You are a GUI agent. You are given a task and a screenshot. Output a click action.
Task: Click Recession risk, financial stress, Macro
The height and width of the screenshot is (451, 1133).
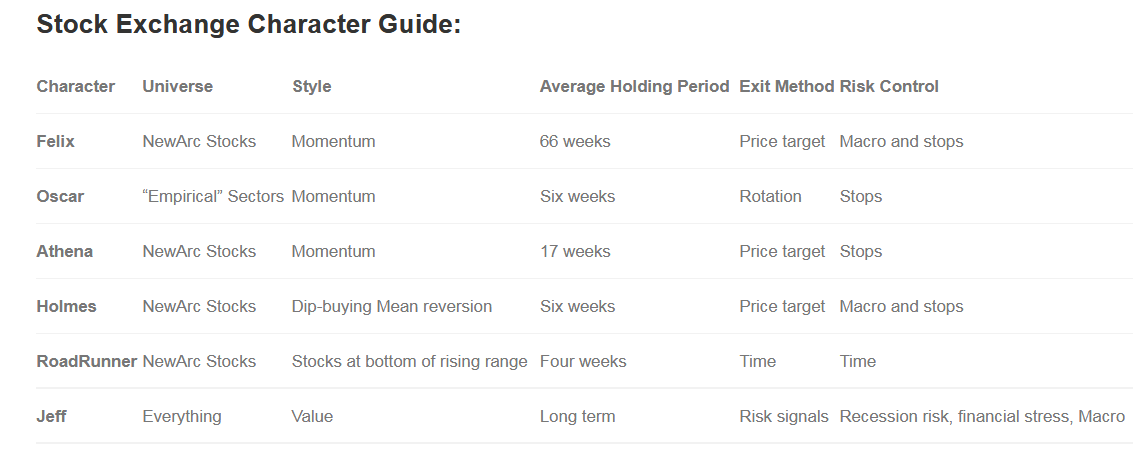(982, 416)
